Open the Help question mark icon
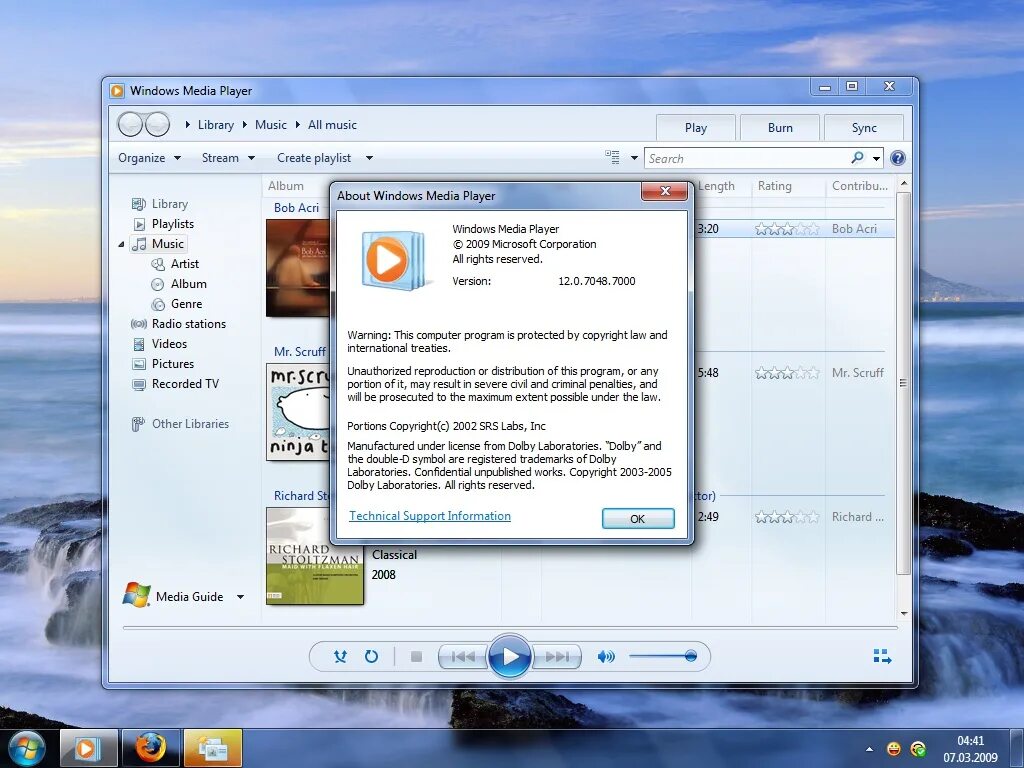Viewport: 1024px width, 768px height. [898, 158]
